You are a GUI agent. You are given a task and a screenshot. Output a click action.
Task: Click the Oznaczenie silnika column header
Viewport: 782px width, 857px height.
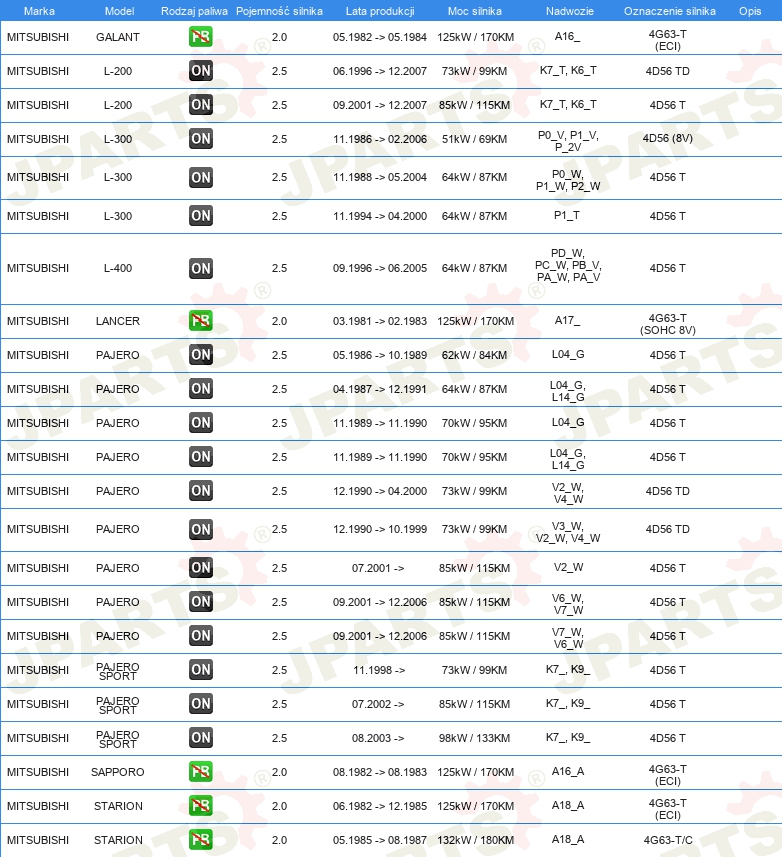(669, 11)
